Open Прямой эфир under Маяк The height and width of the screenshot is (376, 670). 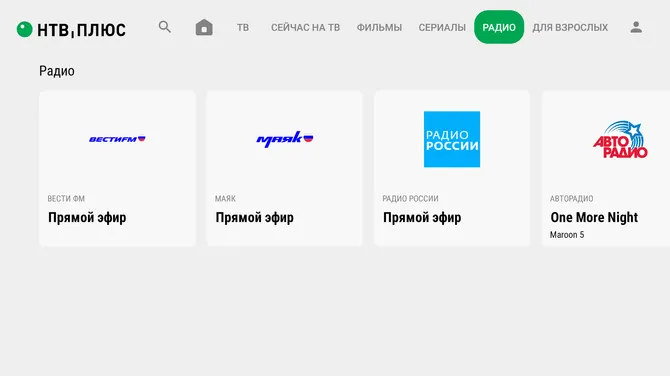tap(255, 217)
